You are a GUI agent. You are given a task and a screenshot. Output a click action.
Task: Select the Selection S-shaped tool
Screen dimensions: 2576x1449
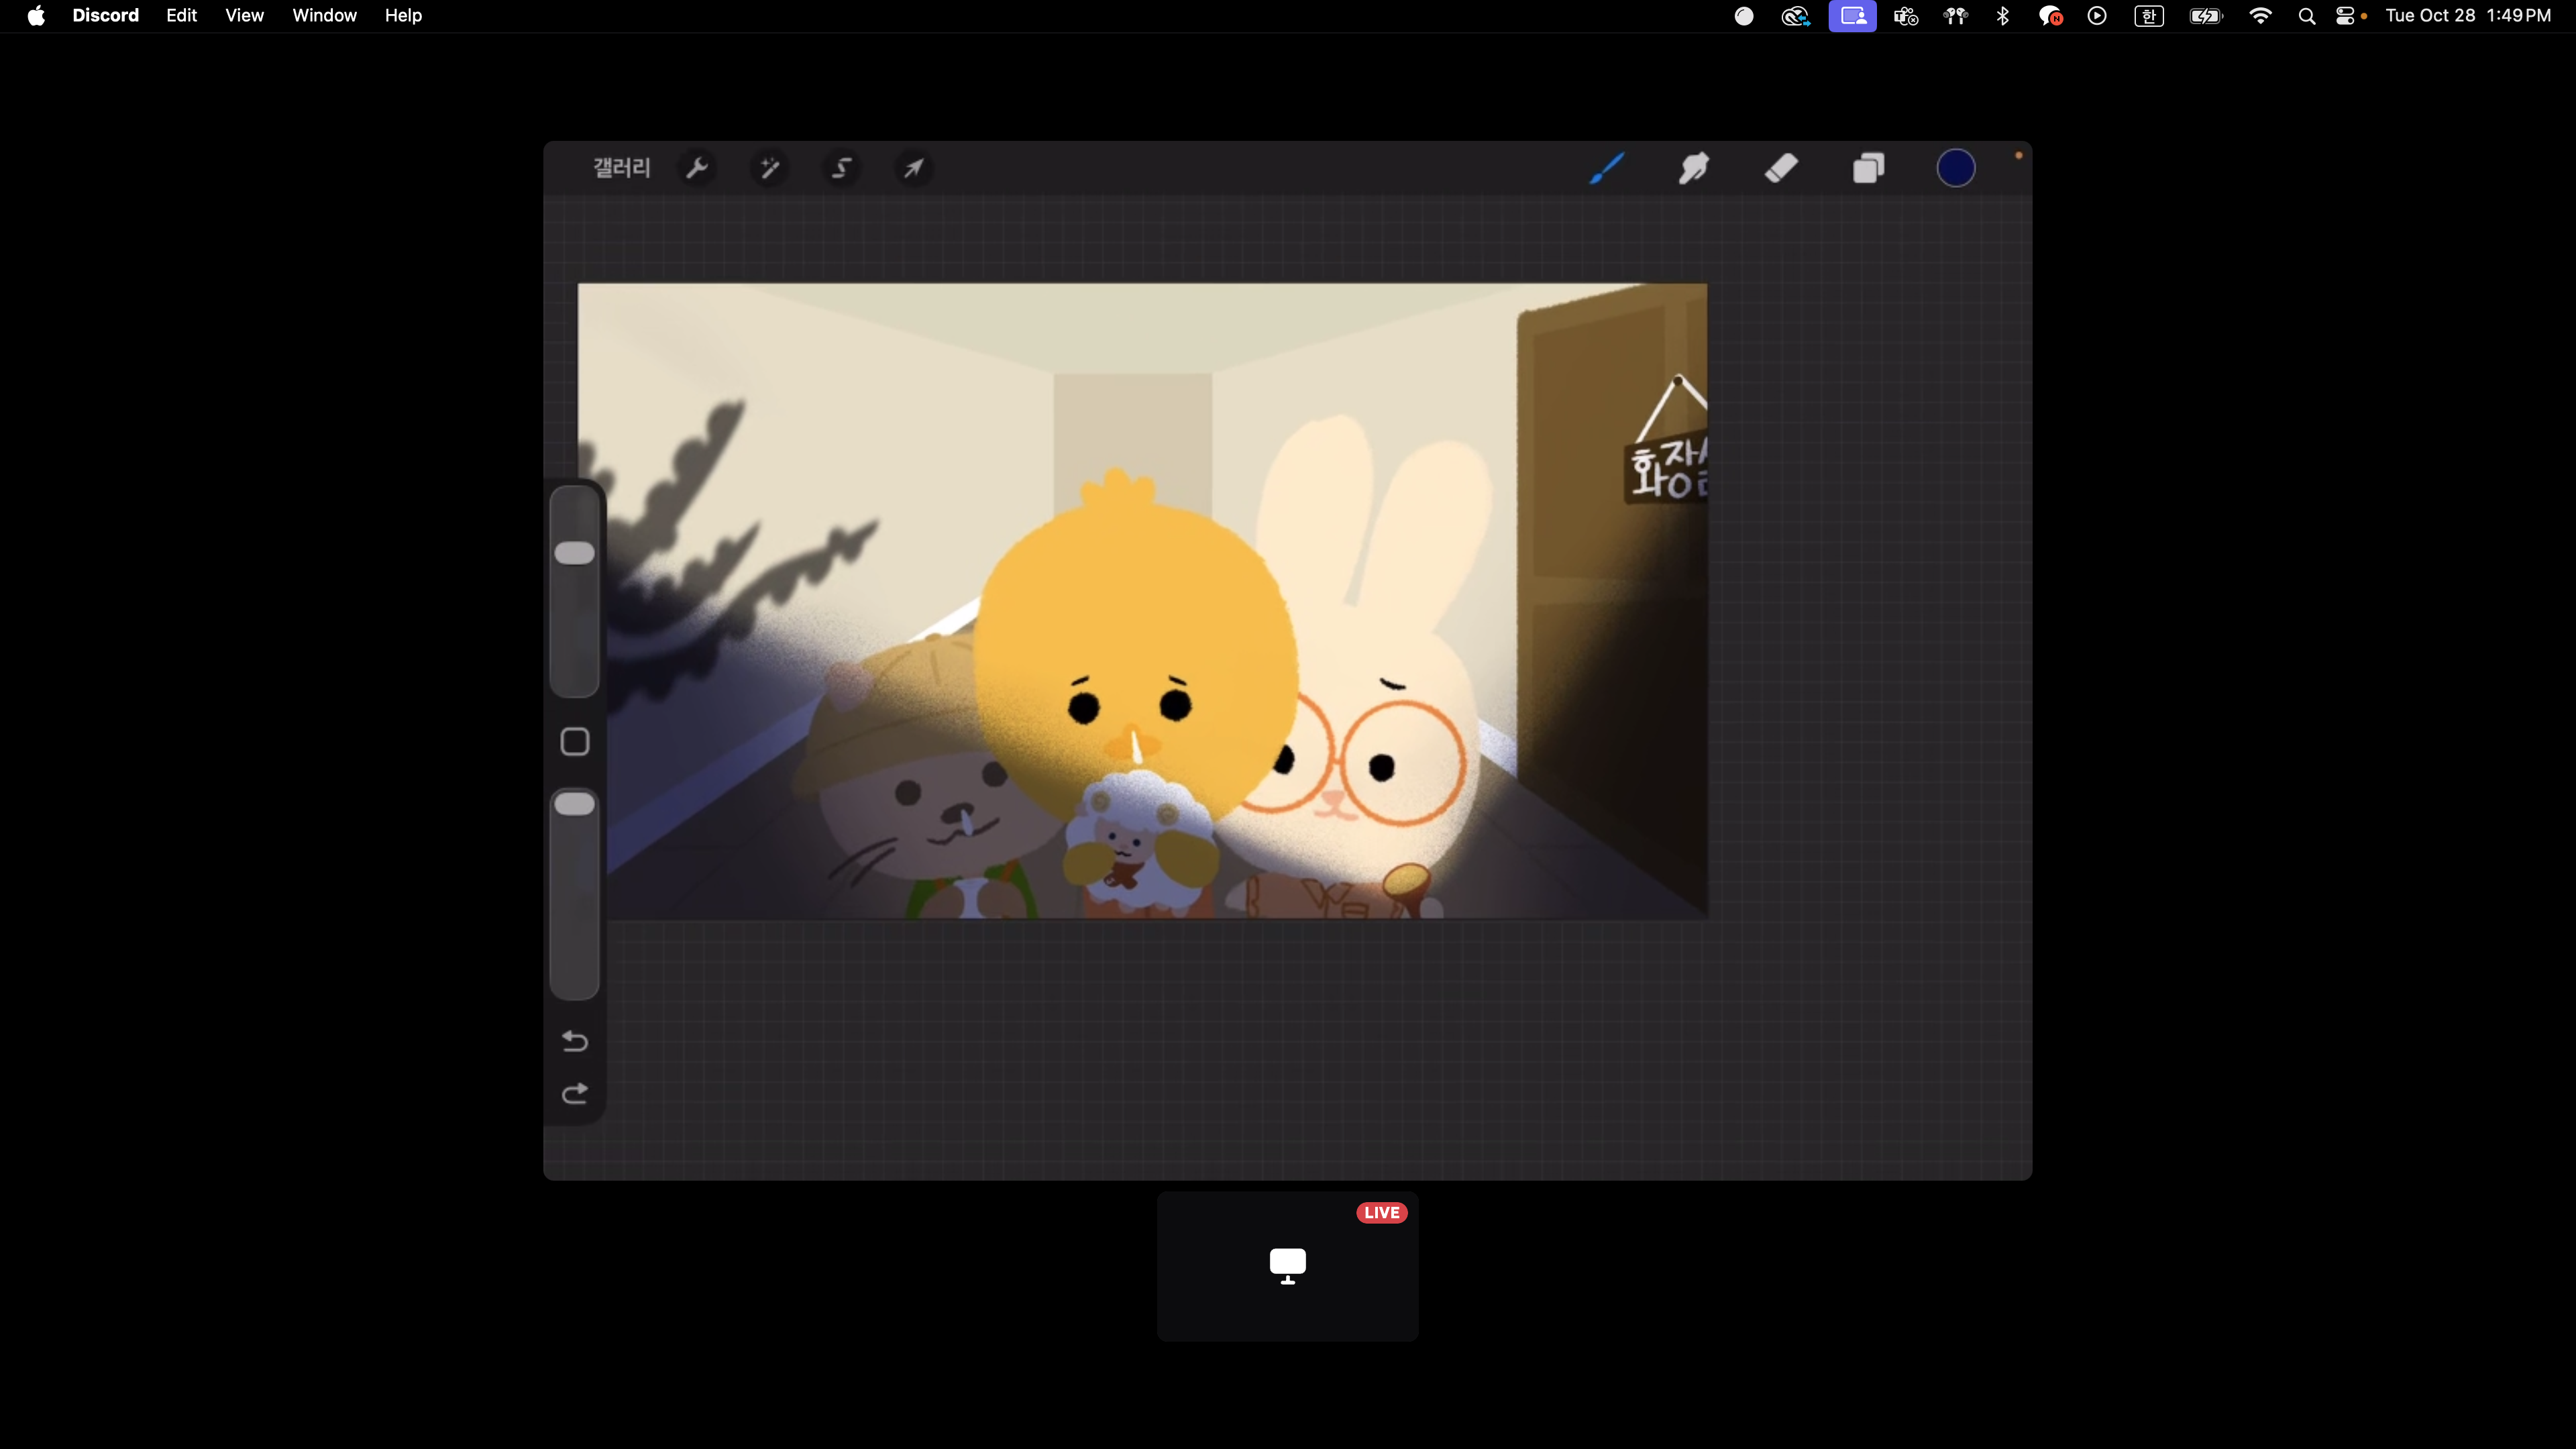pyautogui.click(x=842, y=168)
